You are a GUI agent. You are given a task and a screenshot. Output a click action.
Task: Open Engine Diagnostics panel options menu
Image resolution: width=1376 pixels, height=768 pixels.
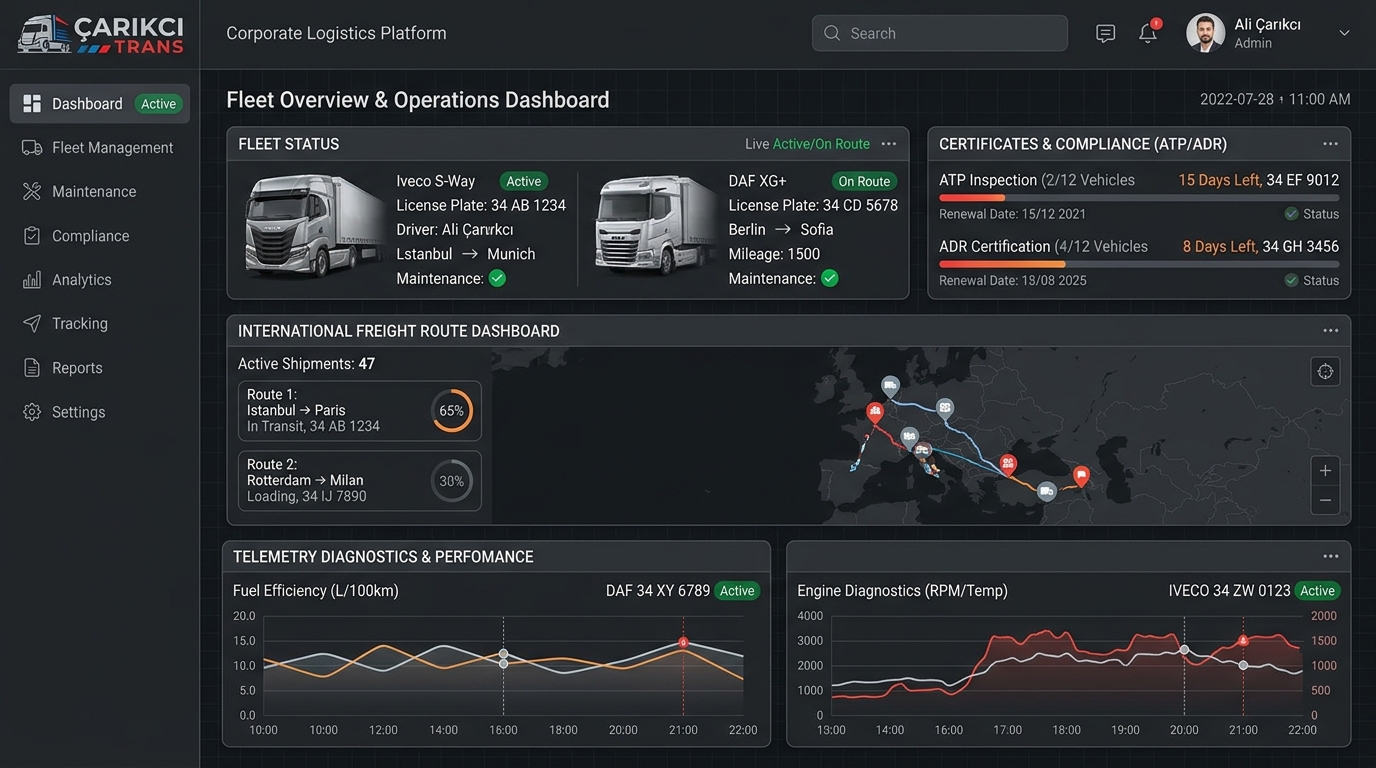[1330, 557]
